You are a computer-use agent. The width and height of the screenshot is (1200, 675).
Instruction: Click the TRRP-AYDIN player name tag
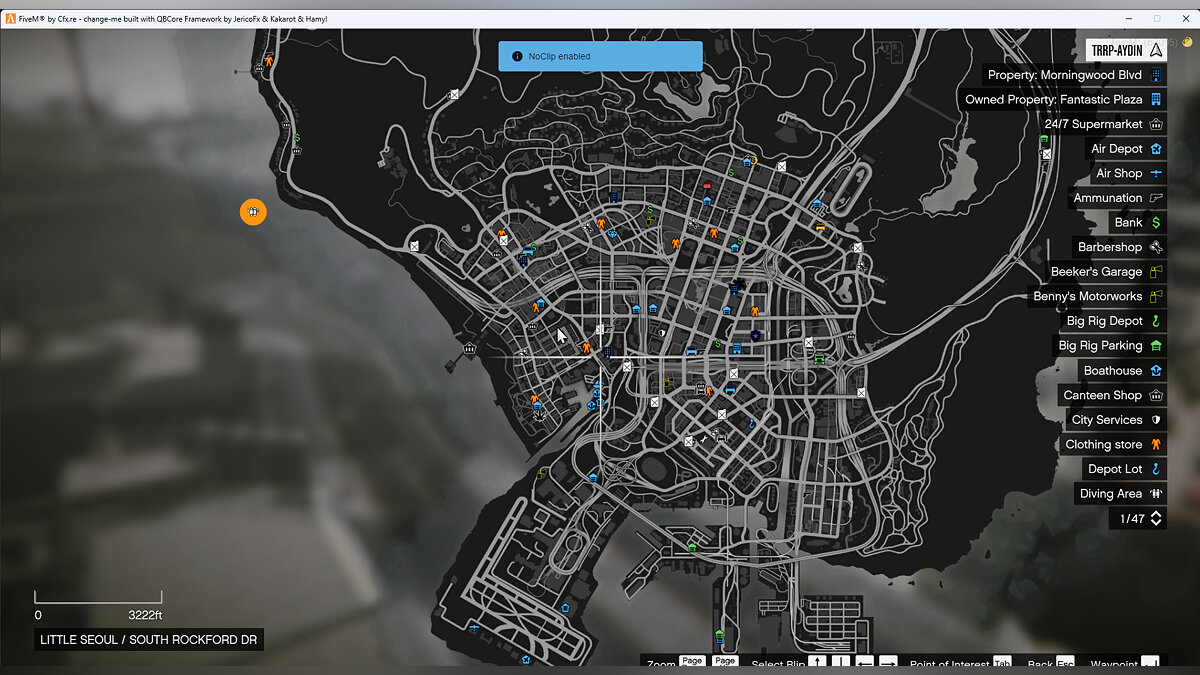pyautogui.click(x=1125, y=49)
